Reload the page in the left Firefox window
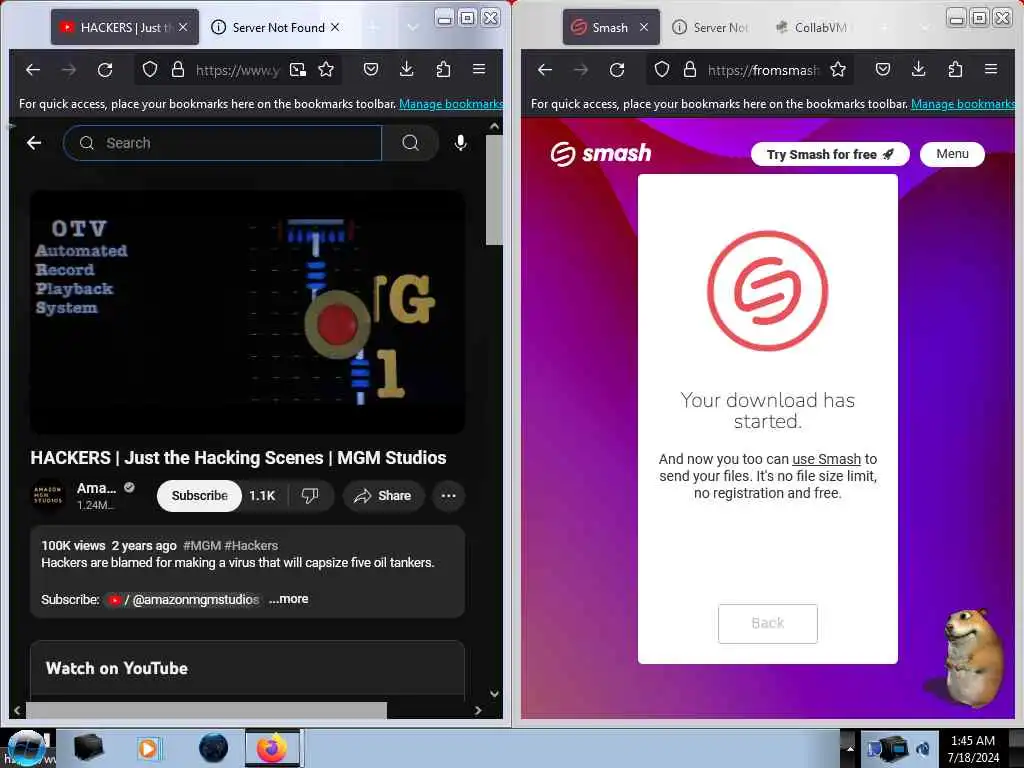 coord(105,69)
